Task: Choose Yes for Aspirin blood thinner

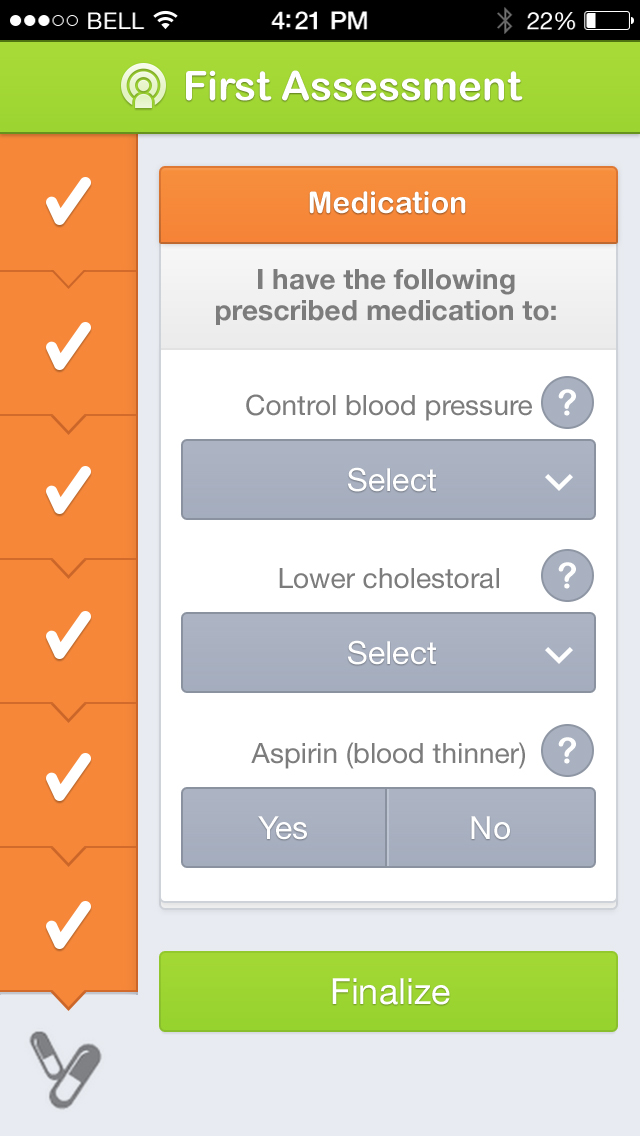Action: (283, 828)
